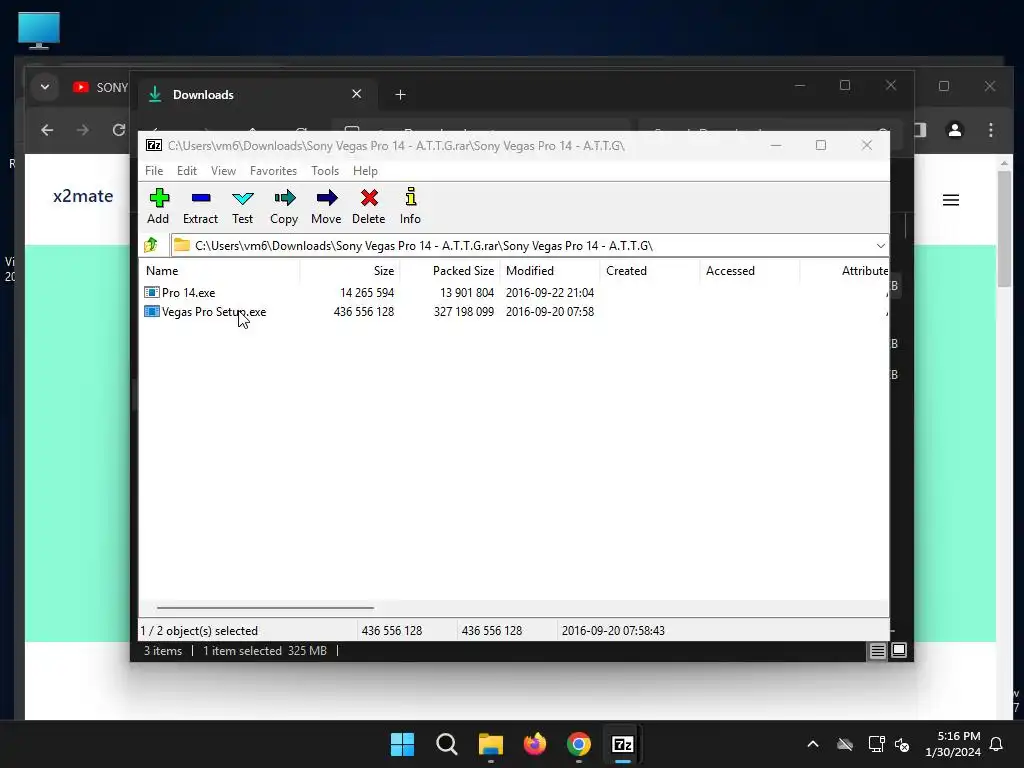1024x768 pixels.
Task: Choose the Move toolbar icon
Action: click(326, 198)
